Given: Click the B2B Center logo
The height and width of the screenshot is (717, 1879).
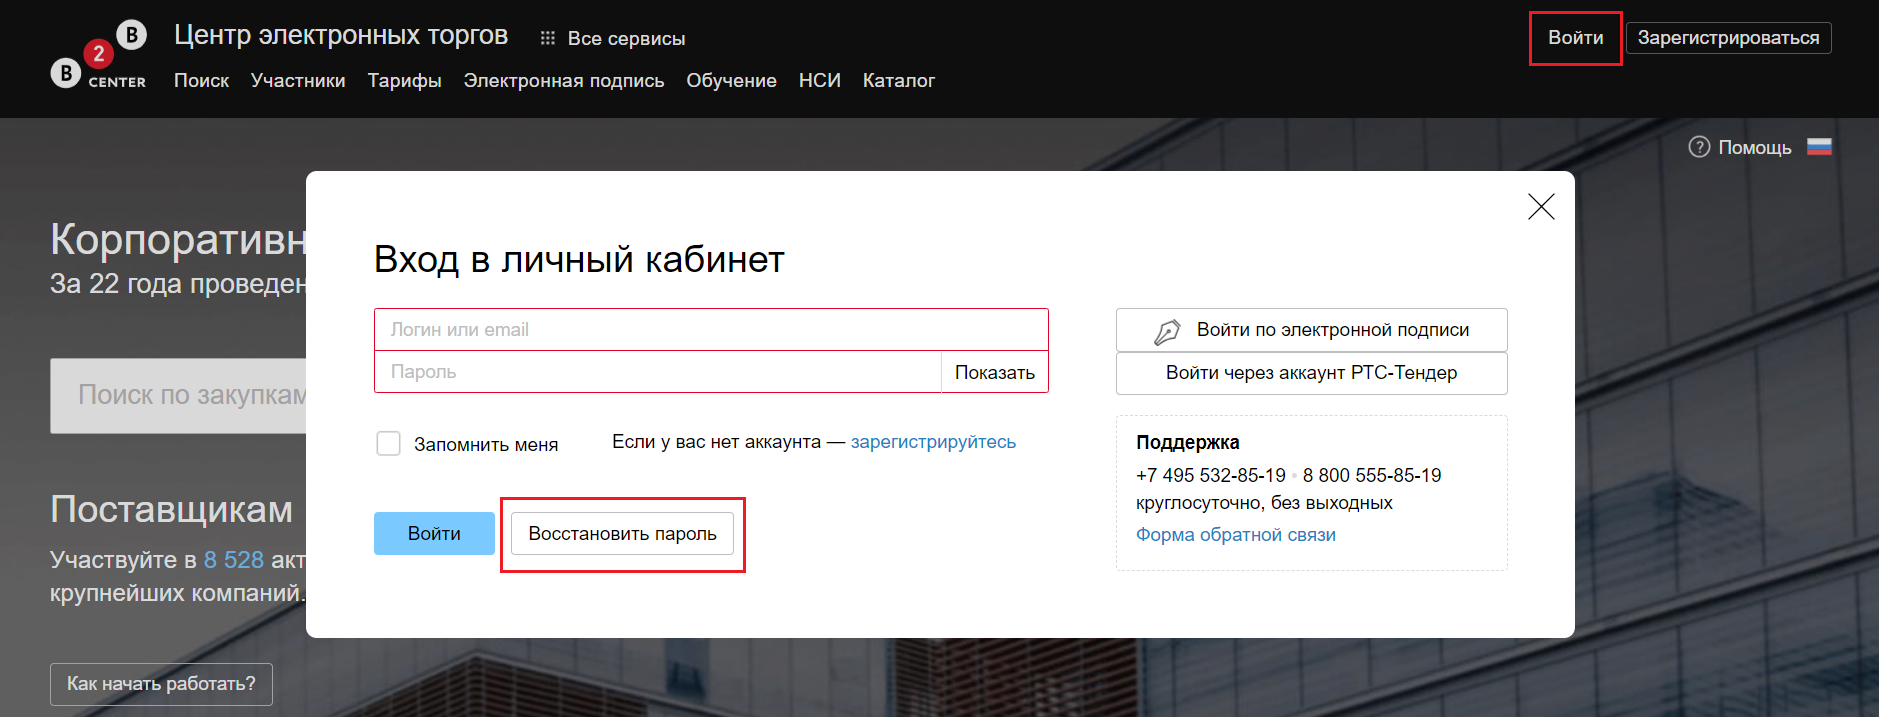Looking at the screenshot, I should coord(99,56).
